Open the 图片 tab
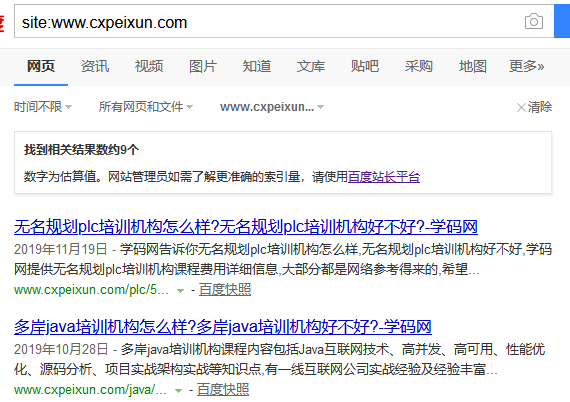This screenshot has height=402, width=570. 203,67
